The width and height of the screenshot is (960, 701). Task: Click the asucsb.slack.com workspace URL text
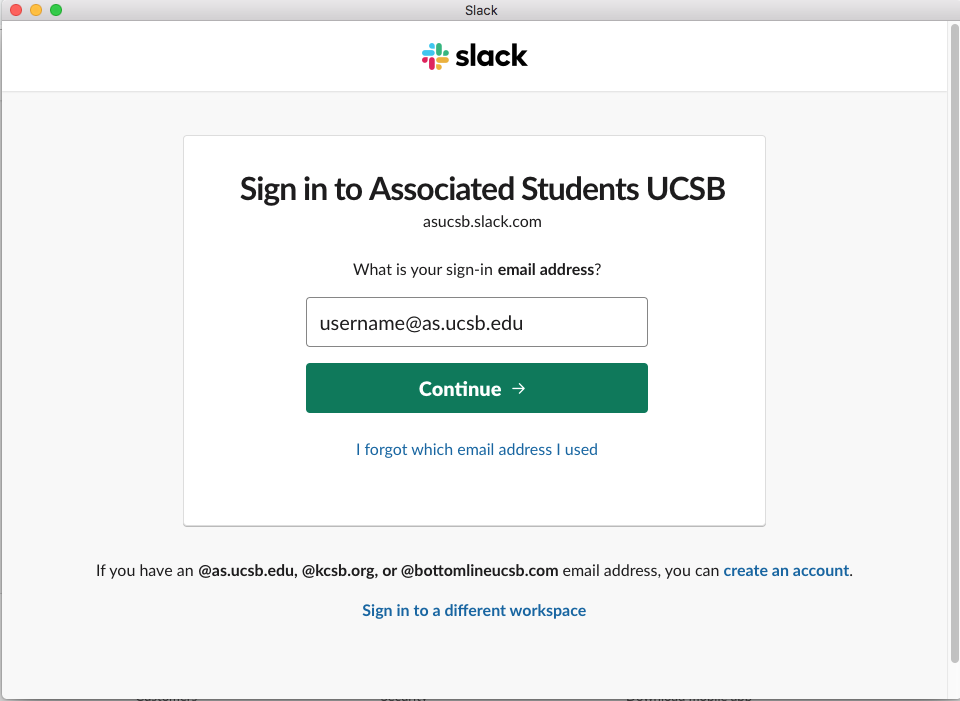click(x=482, y=222)
